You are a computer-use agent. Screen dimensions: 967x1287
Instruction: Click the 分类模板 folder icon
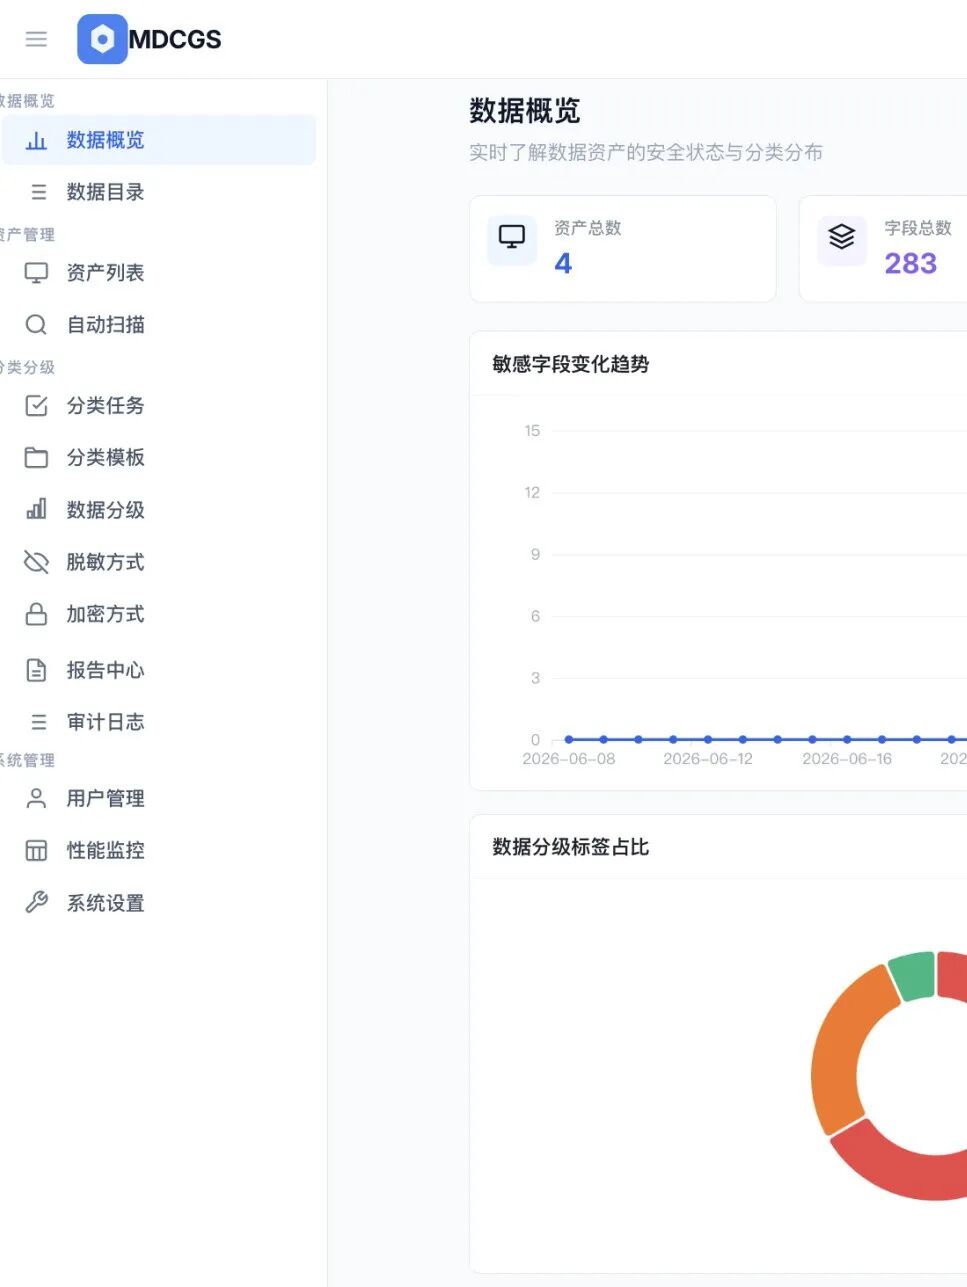[x=36, y=457]
